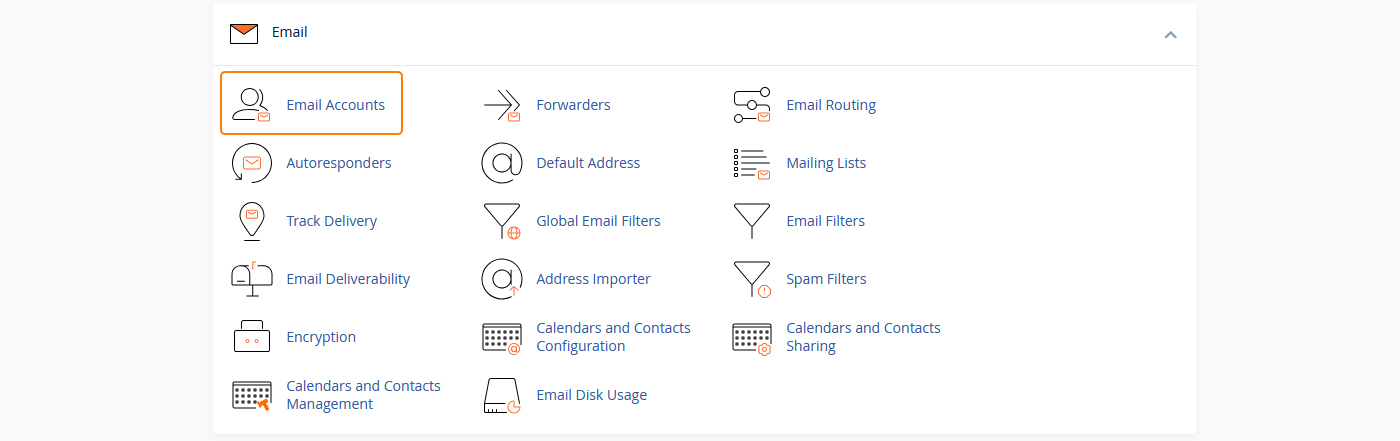Open Calendars and Contacts Configuration link
The image size is (1400, 441).
click(613, 337)
